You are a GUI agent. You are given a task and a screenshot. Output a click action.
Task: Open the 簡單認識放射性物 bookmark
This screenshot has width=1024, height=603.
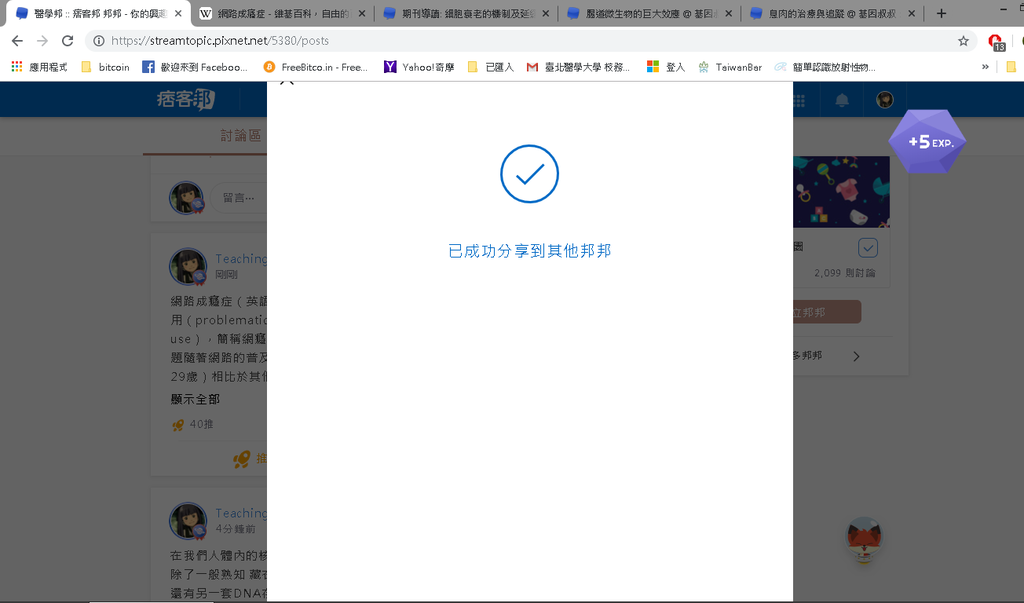click(825, 67)
